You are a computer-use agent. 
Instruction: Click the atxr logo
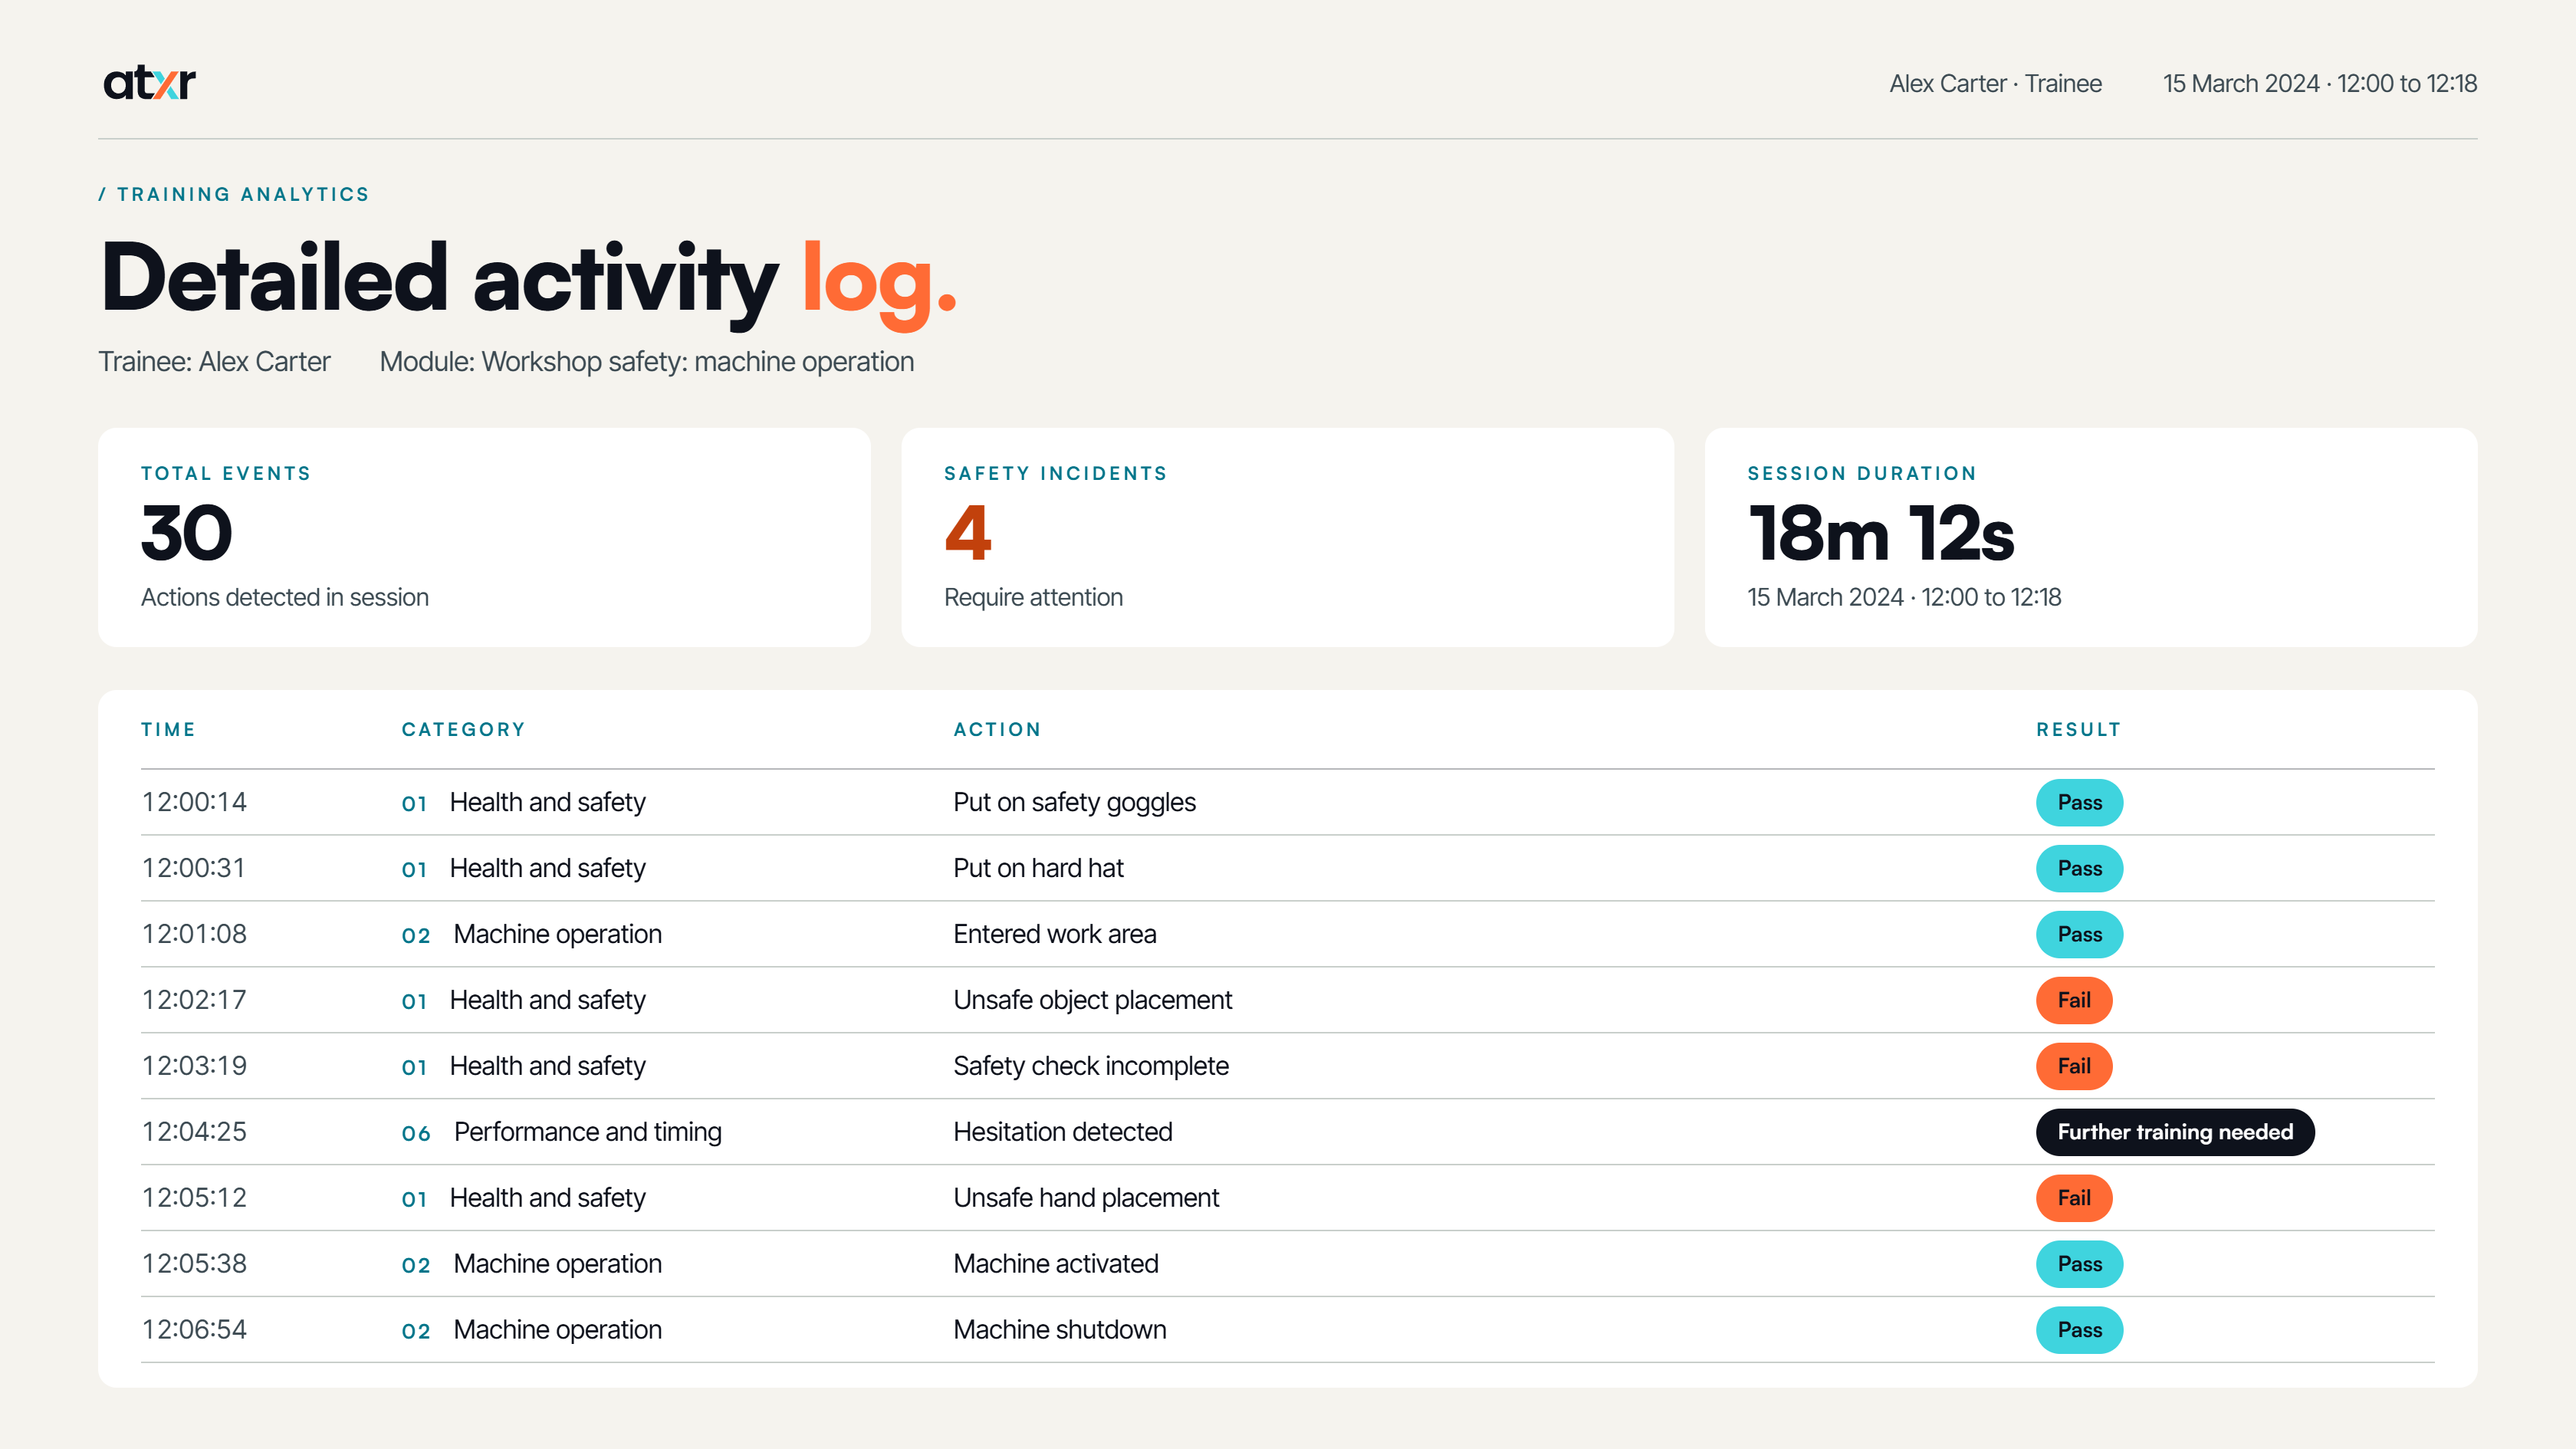pyautogui.click(x=149, y=83)
